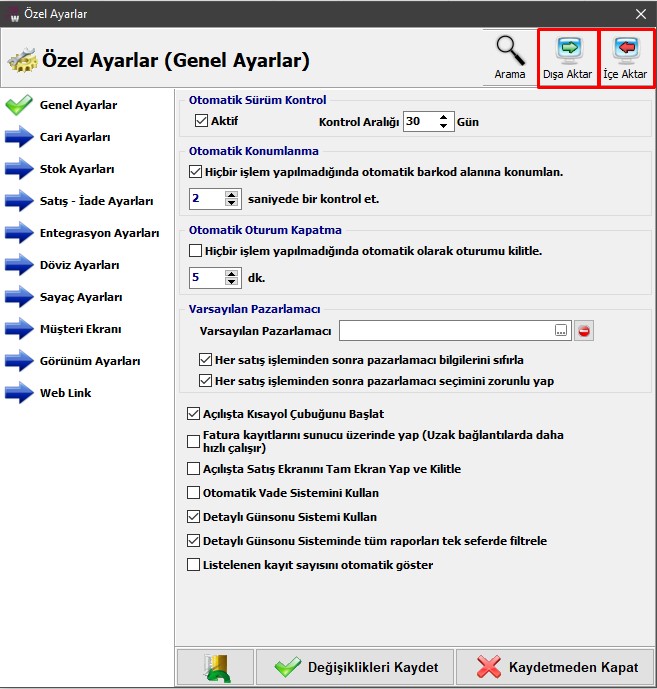Screen dimensions: 657x689
Task: Uncheck Açılışta Kısayol Çubuğunu Başlat
Action: (x=193, y=413)
